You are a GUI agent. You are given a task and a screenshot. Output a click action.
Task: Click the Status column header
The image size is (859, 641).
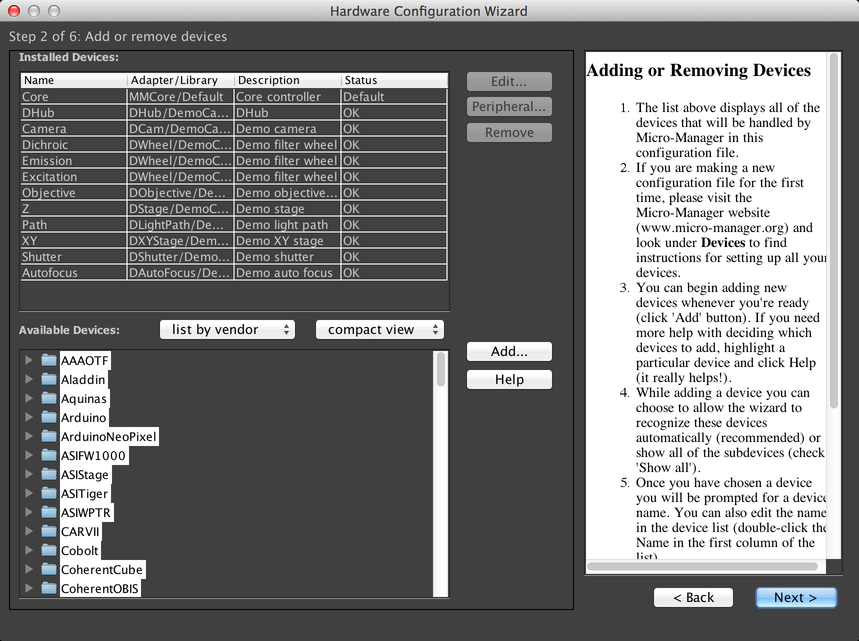(x=394, y=80)
